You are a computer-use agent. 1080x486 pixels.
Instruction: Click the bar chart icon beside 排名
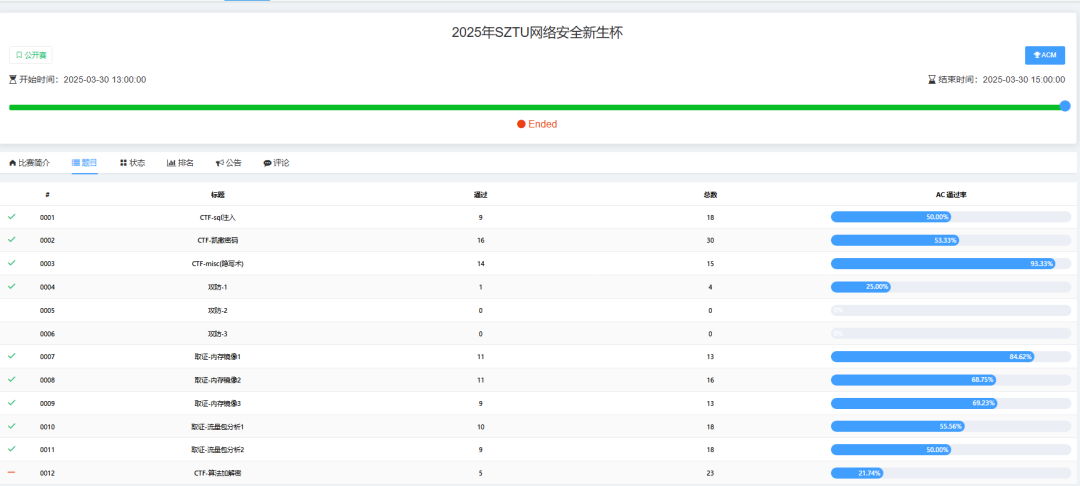[x=171, y=162]
